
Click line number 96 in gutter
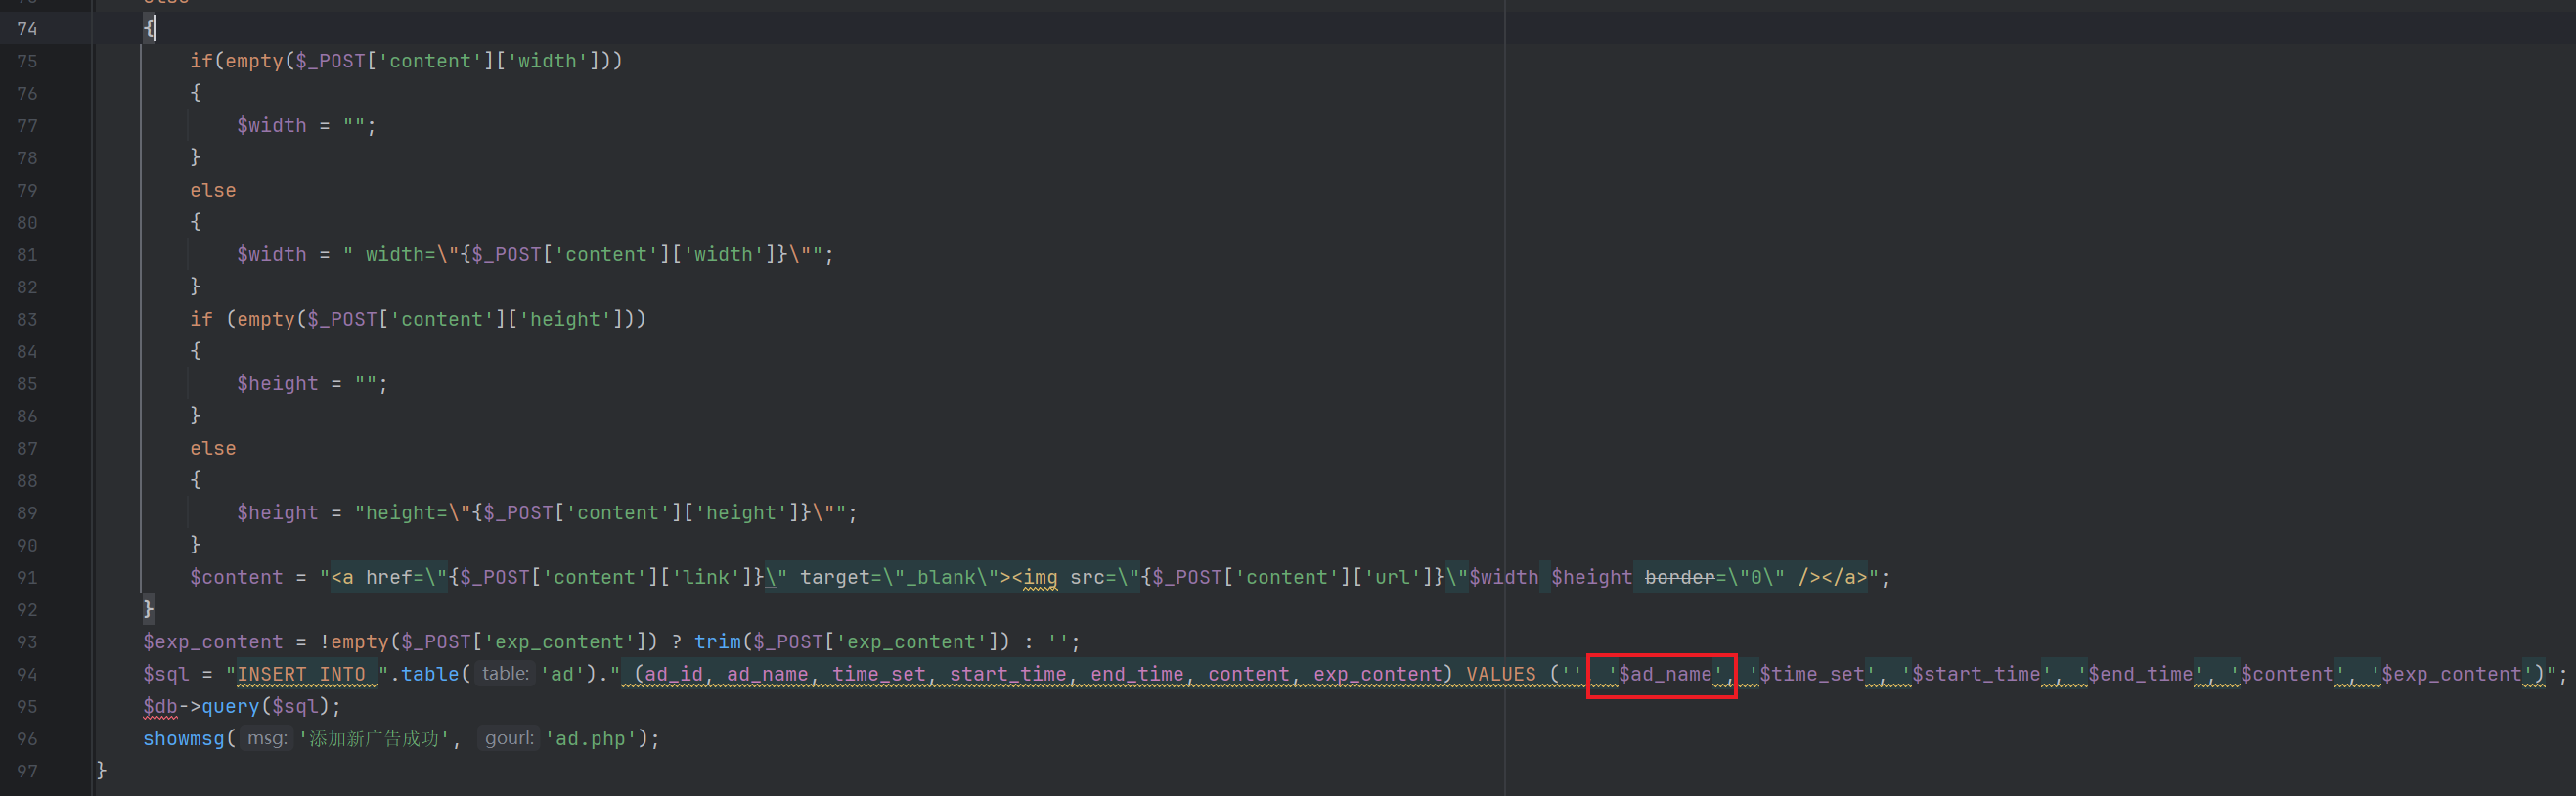[27, 739]
